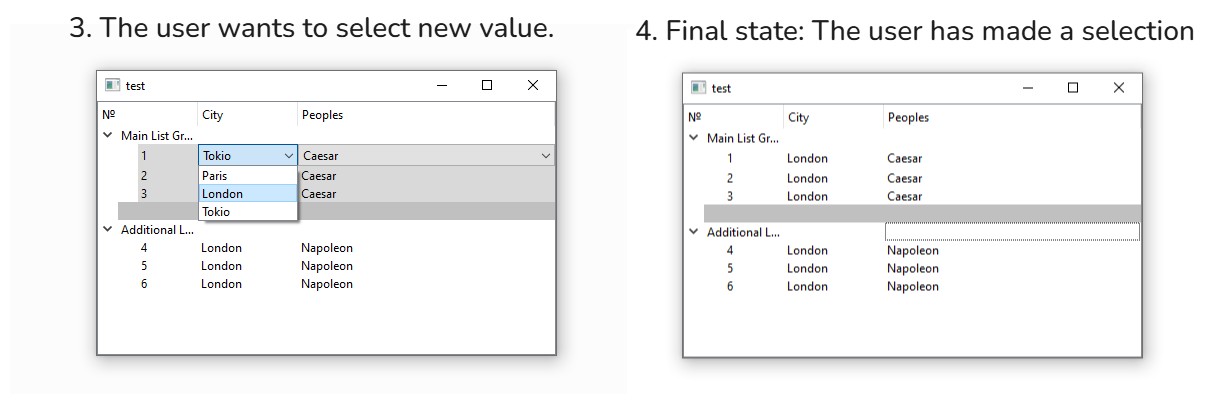Select row 4 Napoleon in the left window
Screen dimensions: 1212x411
pyautogui.click(x=327, y=248)
